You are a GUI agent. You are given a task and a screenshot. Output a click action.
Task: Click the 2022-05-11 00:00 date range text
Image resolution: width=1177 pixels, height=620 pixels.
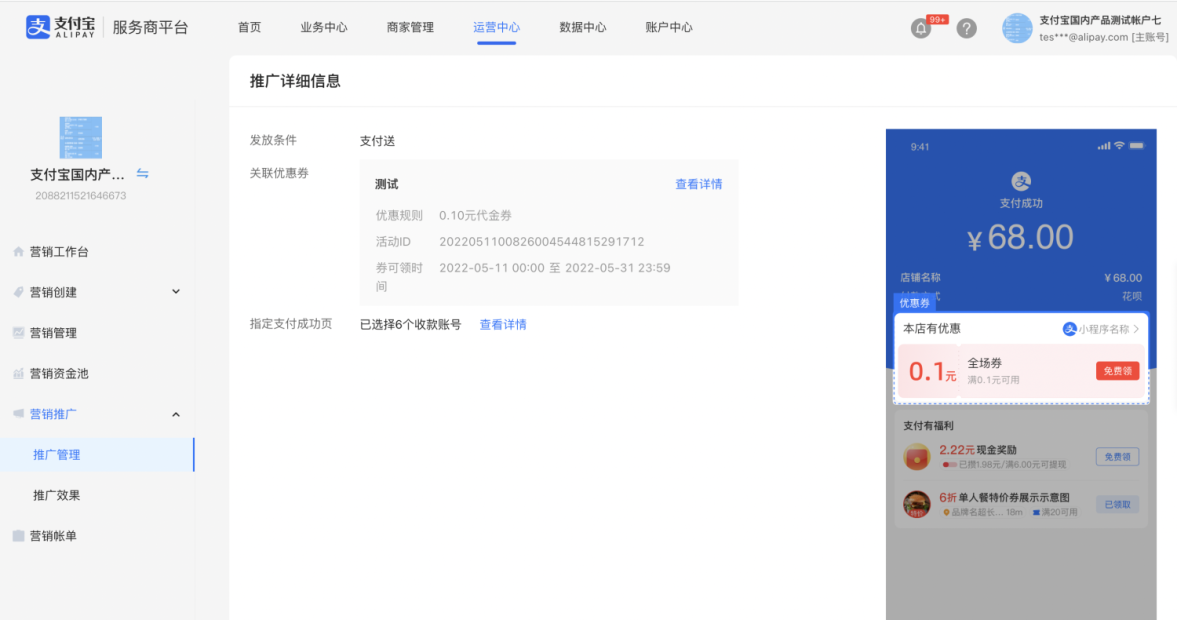[555, 268]
